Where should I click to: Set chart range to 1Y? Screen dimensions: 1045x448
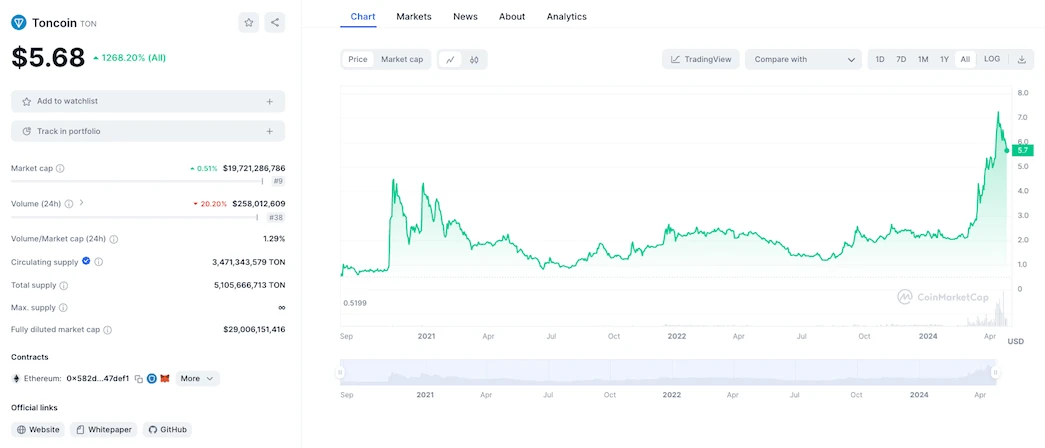tap(944, 59)
